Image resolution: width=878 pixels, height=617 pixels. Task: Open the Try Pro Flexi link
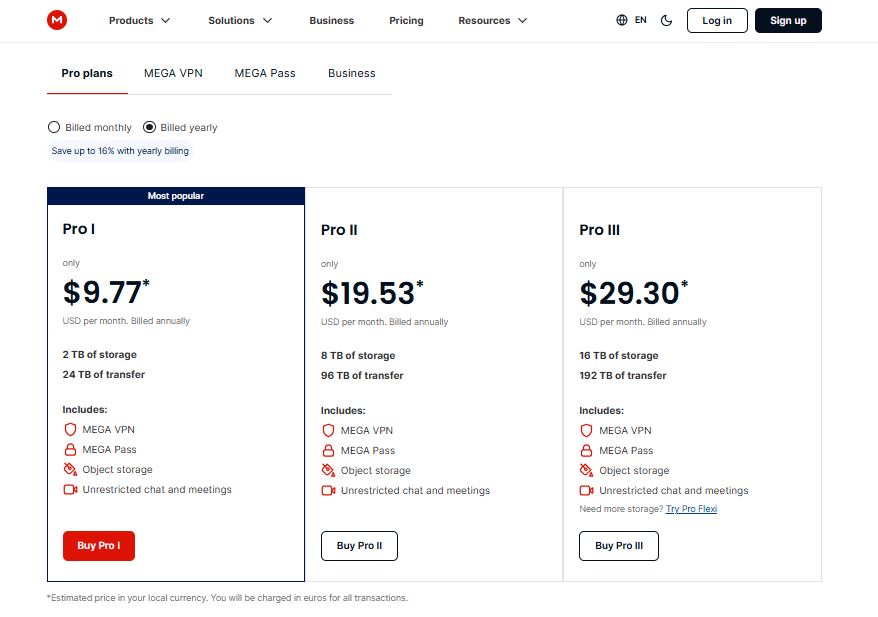(691, 510)
